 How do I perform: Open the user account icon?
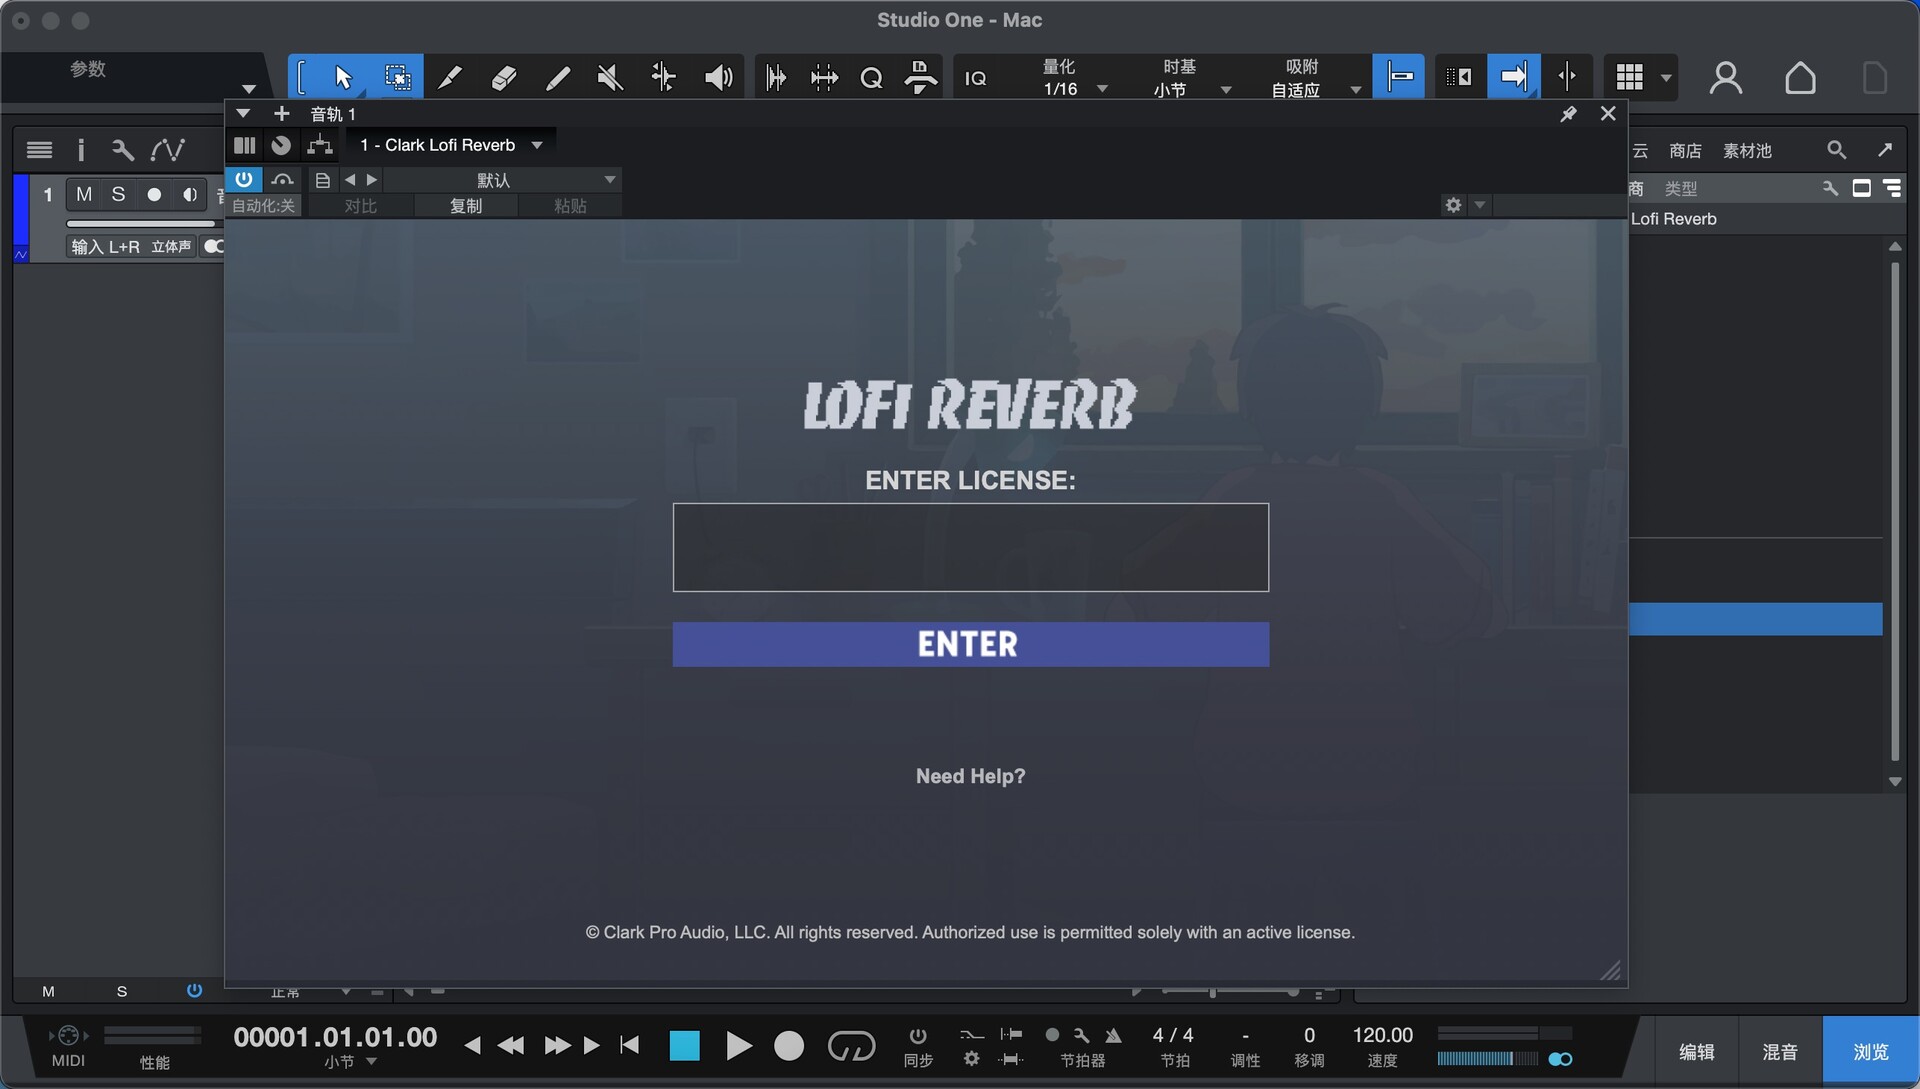1725,77
